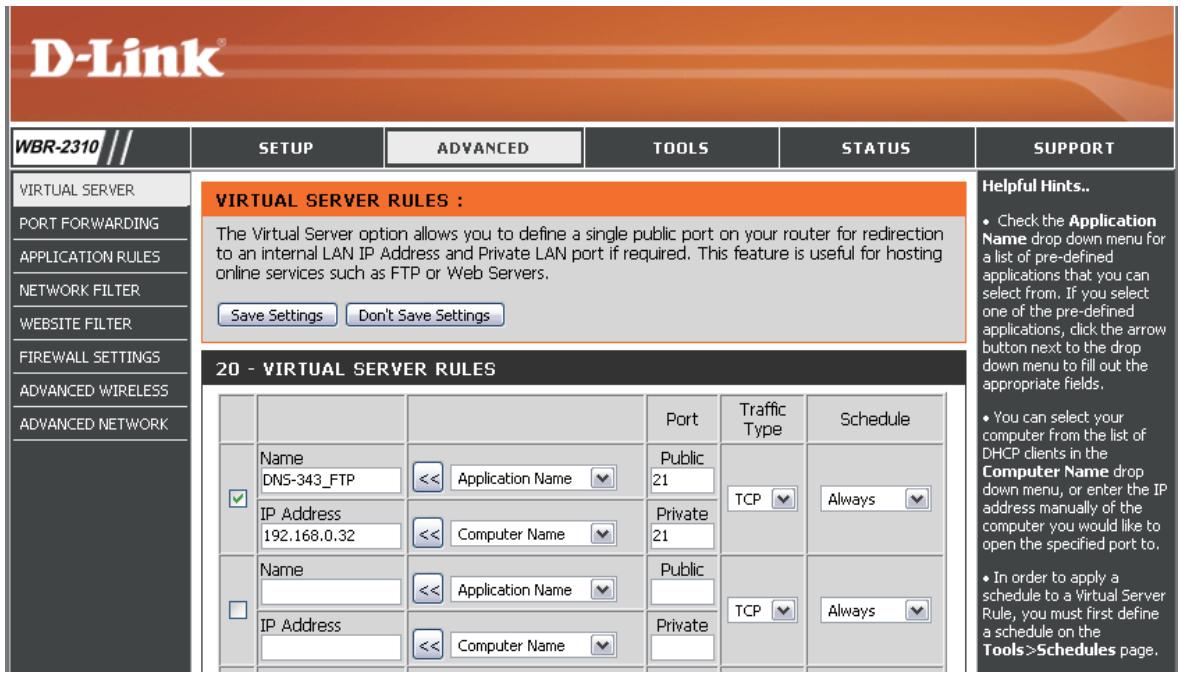Click Name field containing DNS-343_FTP

click(x=331, y=480)
